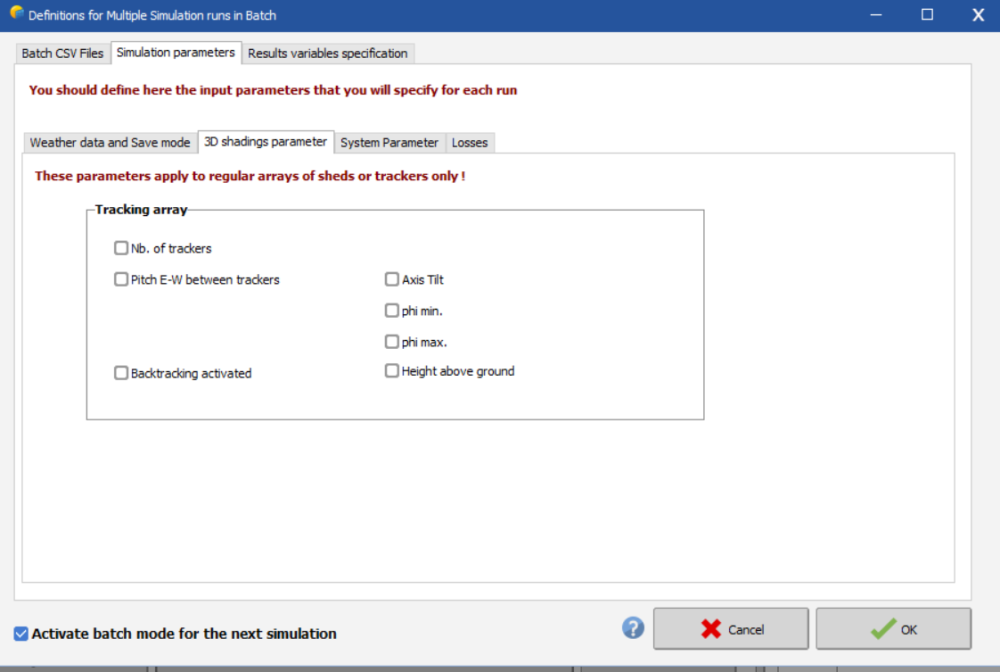The height and width of the screenshot is (672, 1000).
Task: Switch to the Batch CSV Files tab
Action: pyautogui.click(x=63, y=53)
